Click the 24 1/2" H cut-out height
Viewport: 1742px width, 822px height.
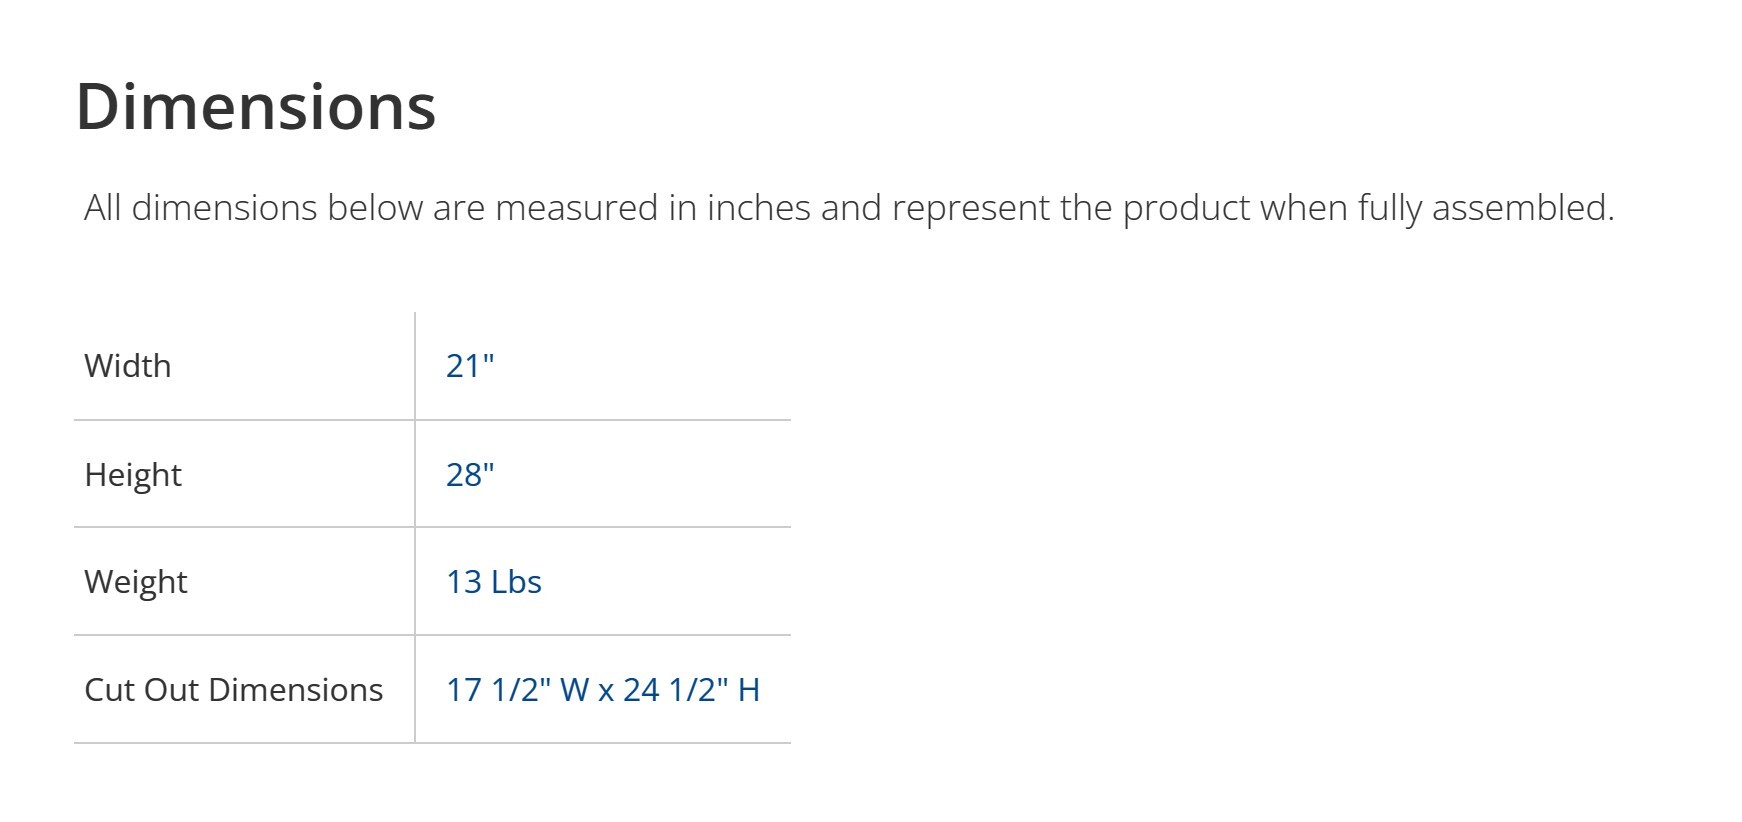point(692,690)
